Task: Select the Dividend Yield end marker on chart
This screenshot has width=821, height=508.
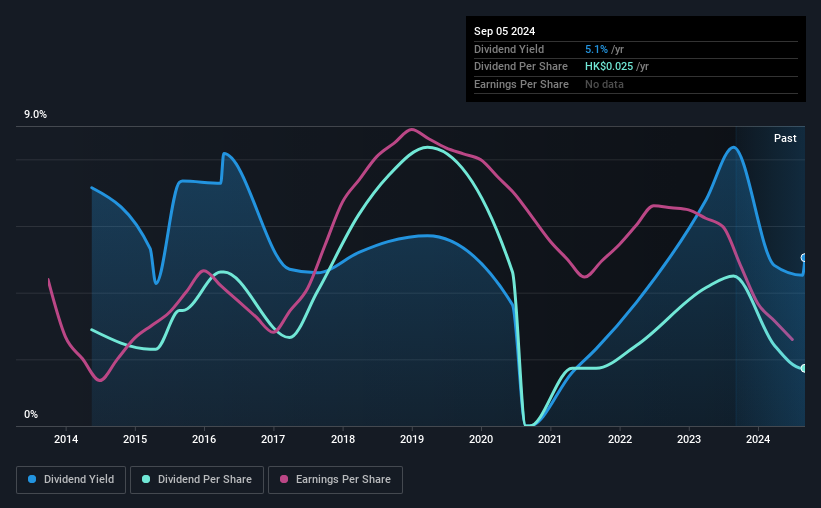Action: point(804,258)
